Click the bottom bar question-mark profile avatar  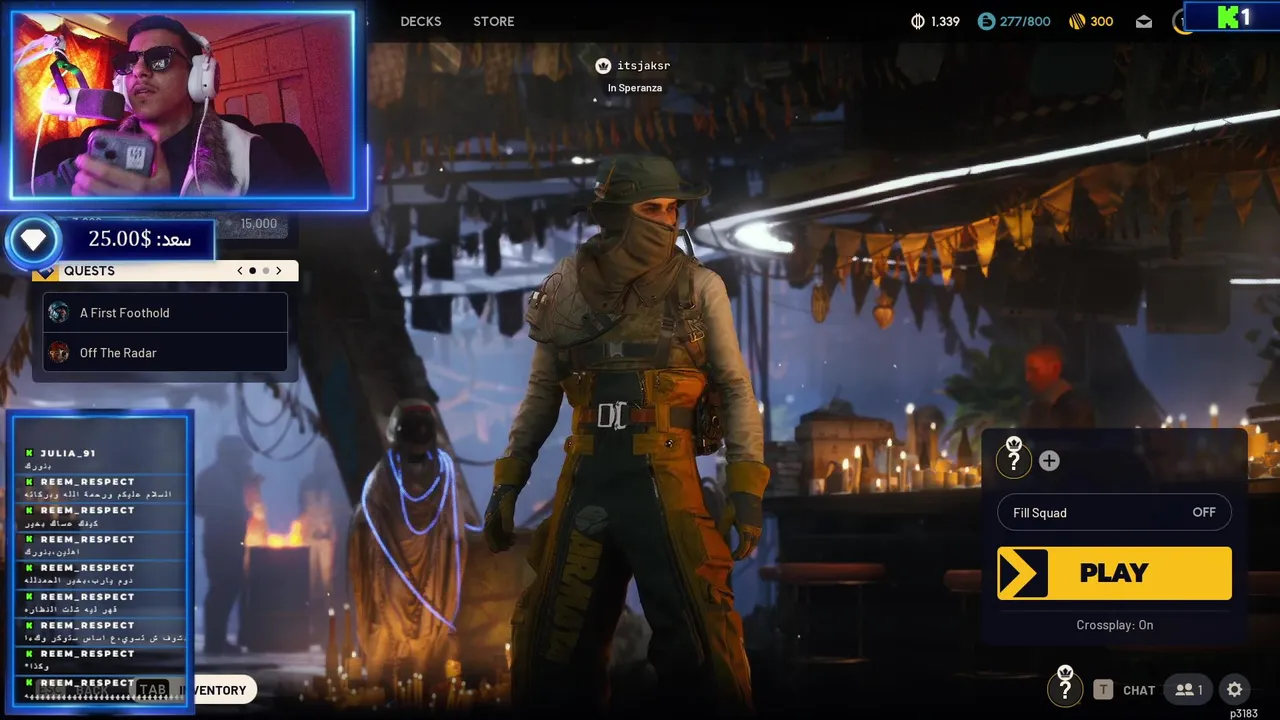point(1065,688)
